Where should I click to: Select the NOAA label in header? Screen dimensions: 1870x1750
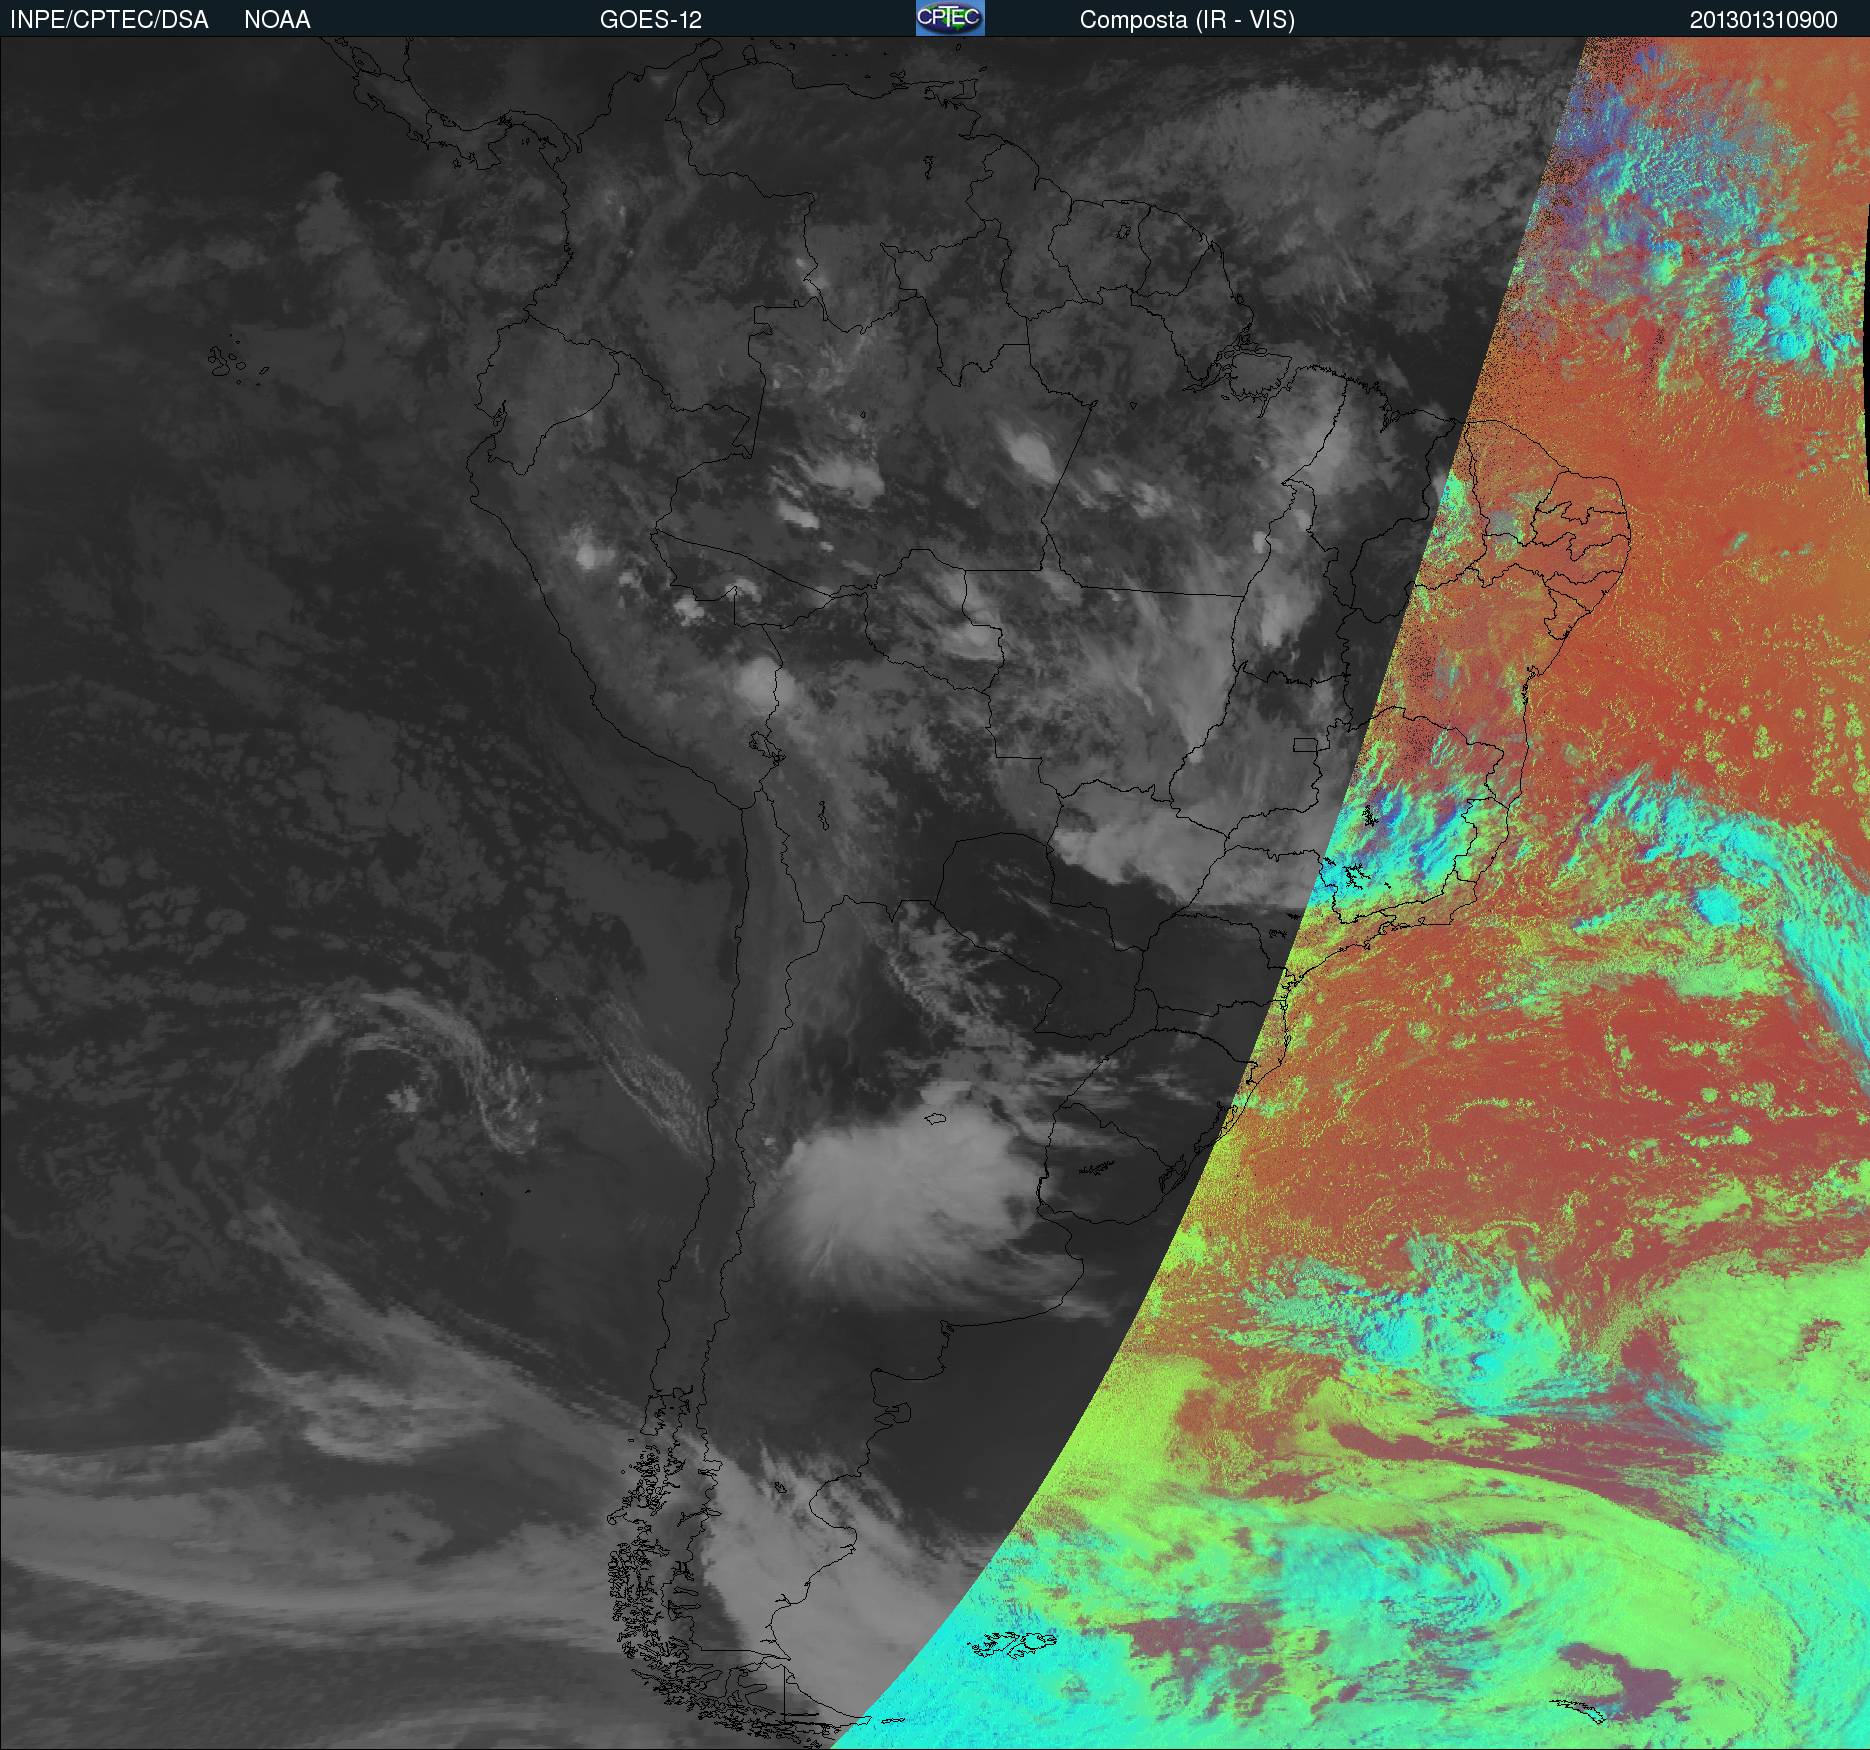click(277, 20)
